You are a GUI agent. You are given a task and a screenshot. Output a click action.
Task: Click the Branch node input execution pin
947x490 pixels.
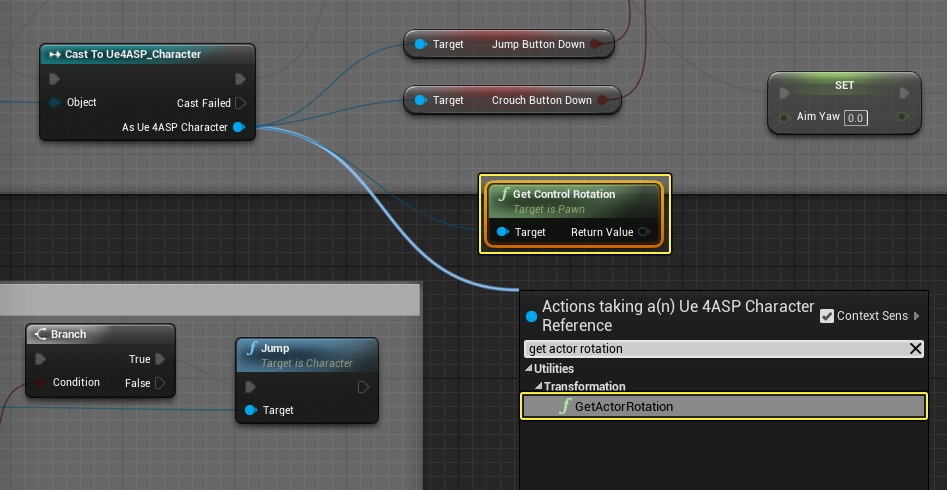click(40, 359)
